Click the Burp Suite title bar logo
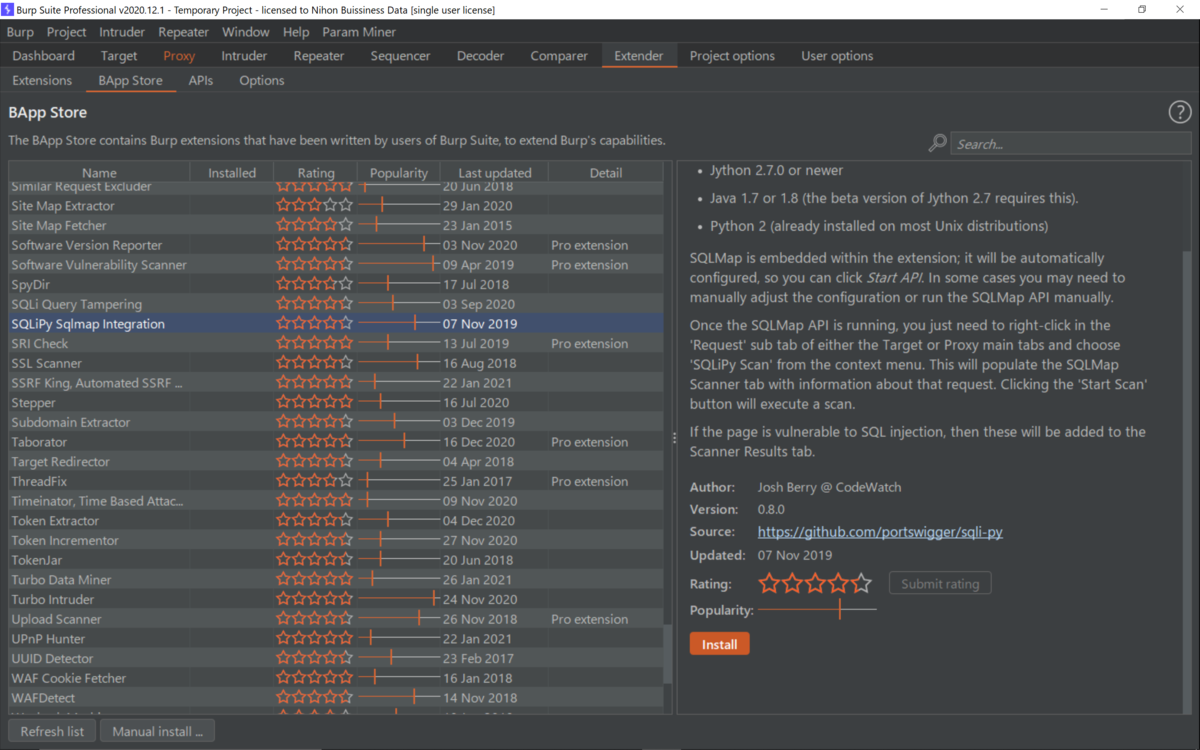 tap(8, 9)
